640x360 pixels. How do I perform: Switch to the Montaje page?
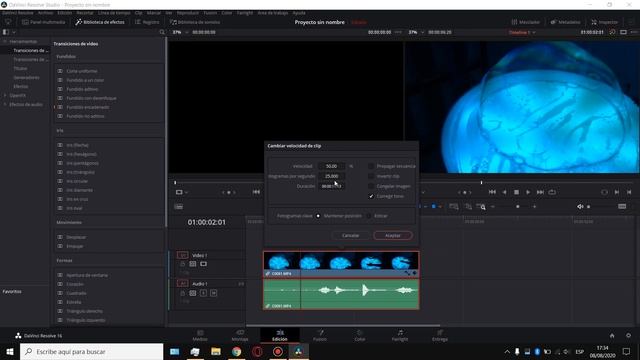(x=240, y=336)
